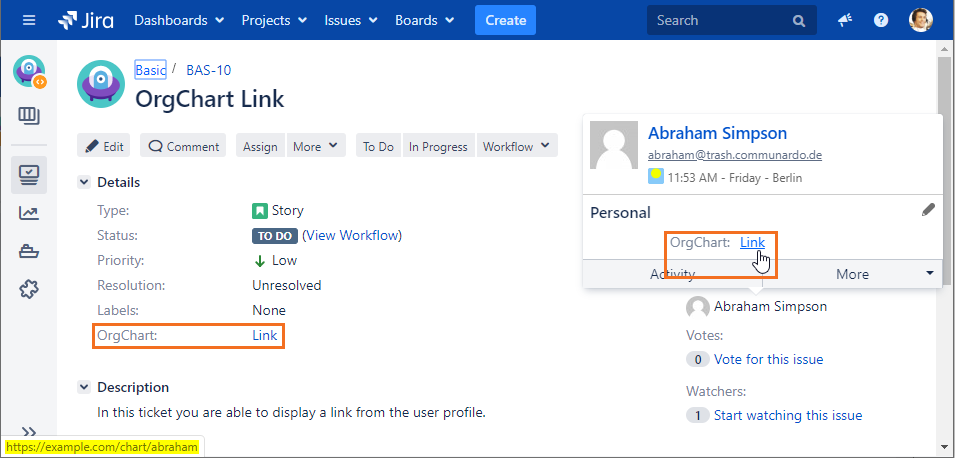Image resolution: width=955 pixels, height=458 pixels.
Task: Click the Unresolved resolution value
Action: click(x=286, y=285)
